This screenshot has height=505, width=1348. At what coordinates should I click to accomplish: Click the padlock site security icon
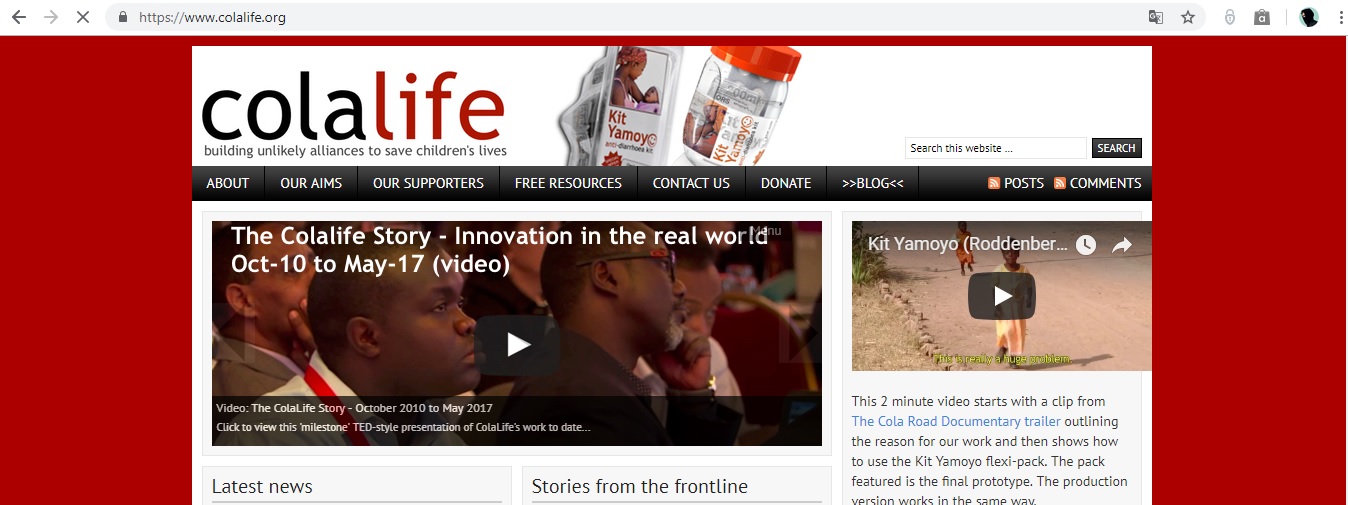(123, 17)
